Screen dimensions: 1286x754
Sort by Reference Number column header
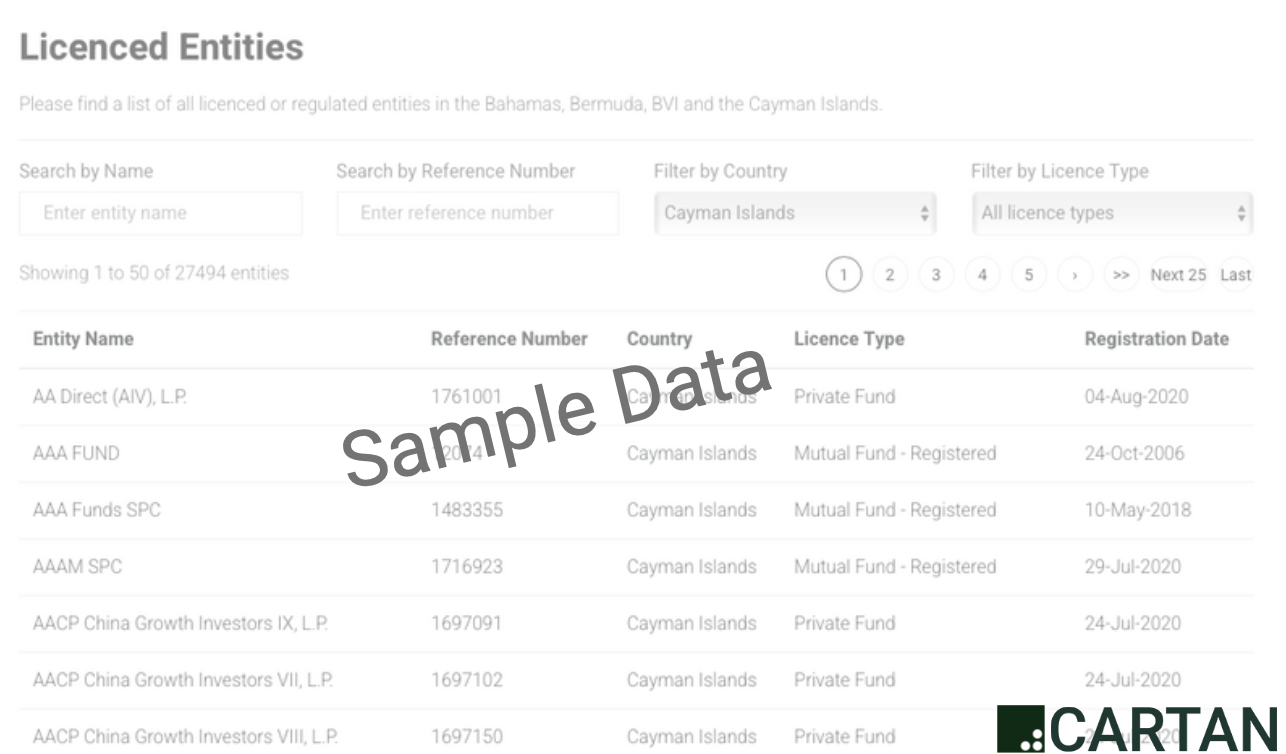(x=509, y=339)
